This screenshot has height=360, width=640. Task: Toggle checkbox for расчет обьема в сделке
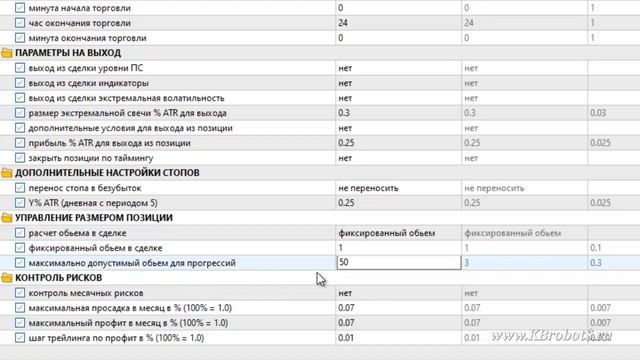point(20,233)
